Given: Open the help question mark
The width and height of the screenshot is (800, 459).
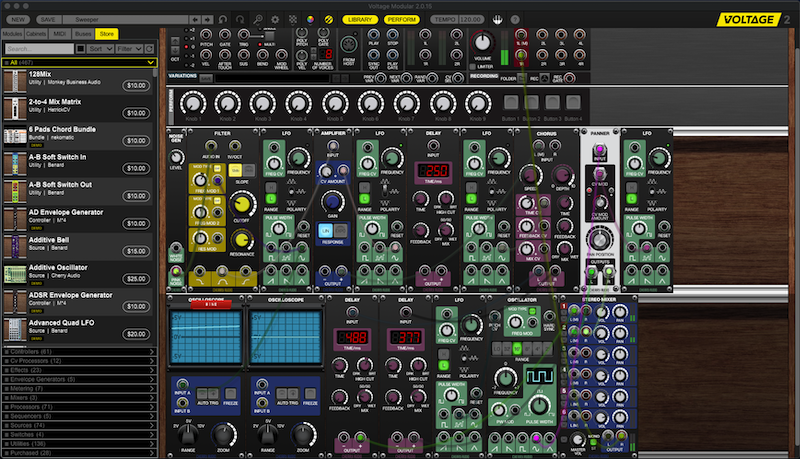Looking at the screenshot, I should point(515,19).
